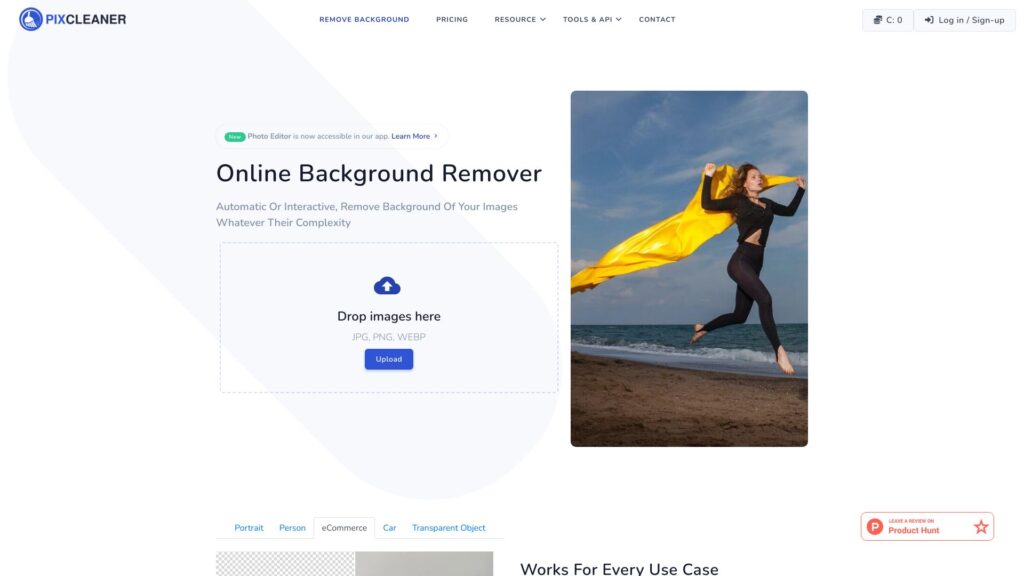Click the login arrow icon
This screenshot has height=576, width=1024.
click(929, 20)
